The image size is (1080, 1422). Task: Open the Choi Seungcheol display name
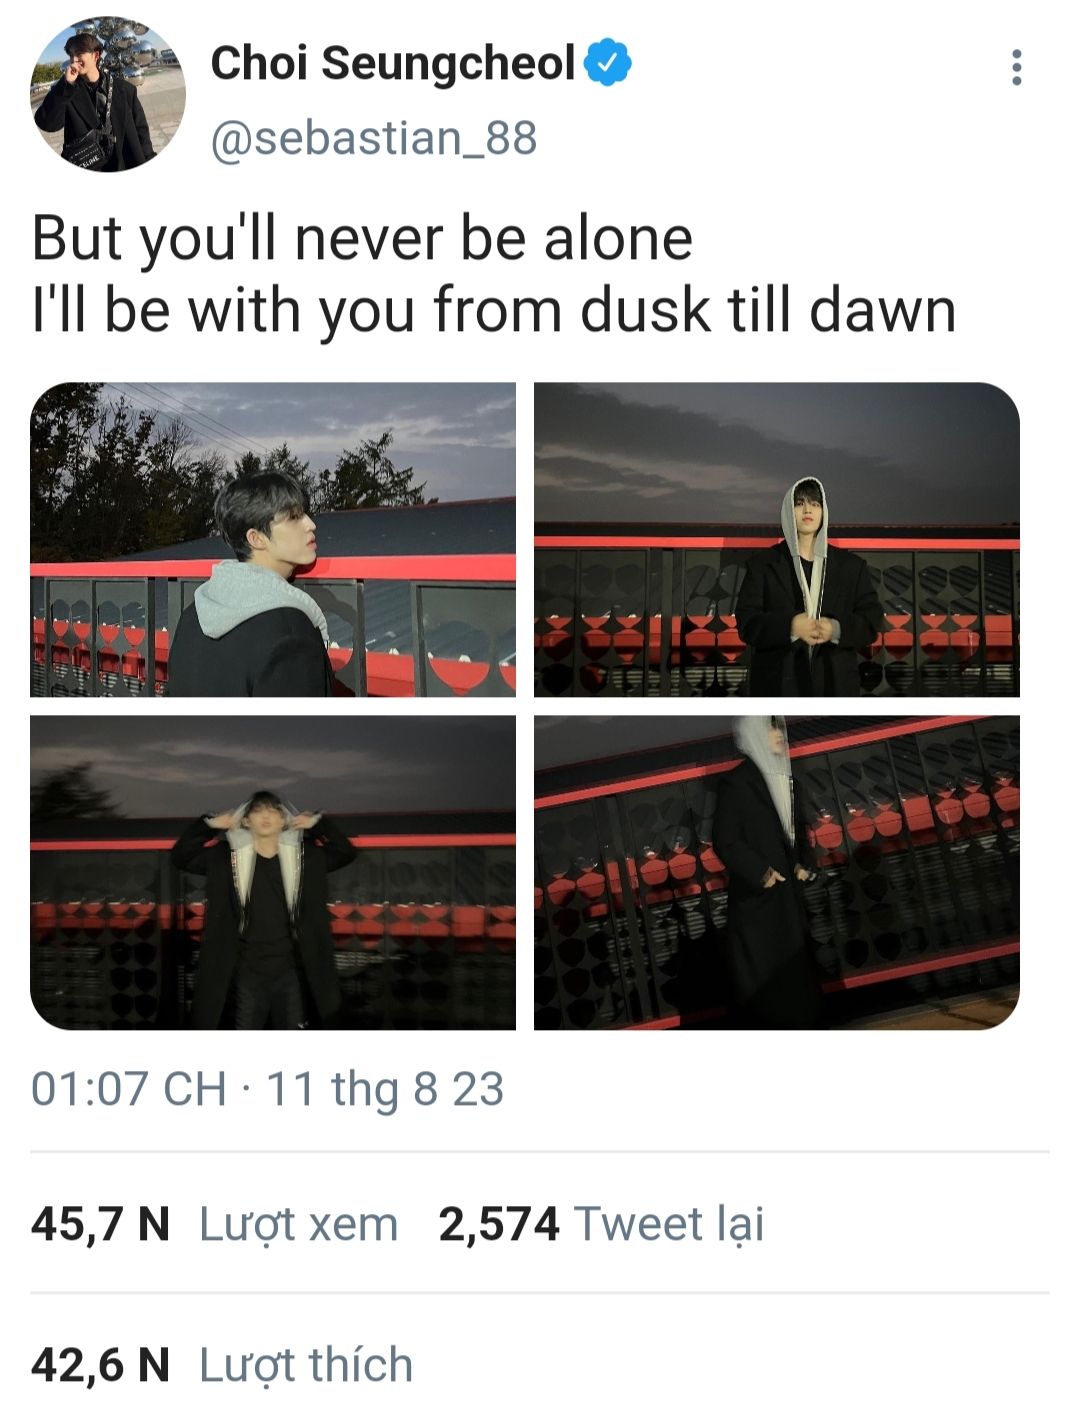point(393,63)
